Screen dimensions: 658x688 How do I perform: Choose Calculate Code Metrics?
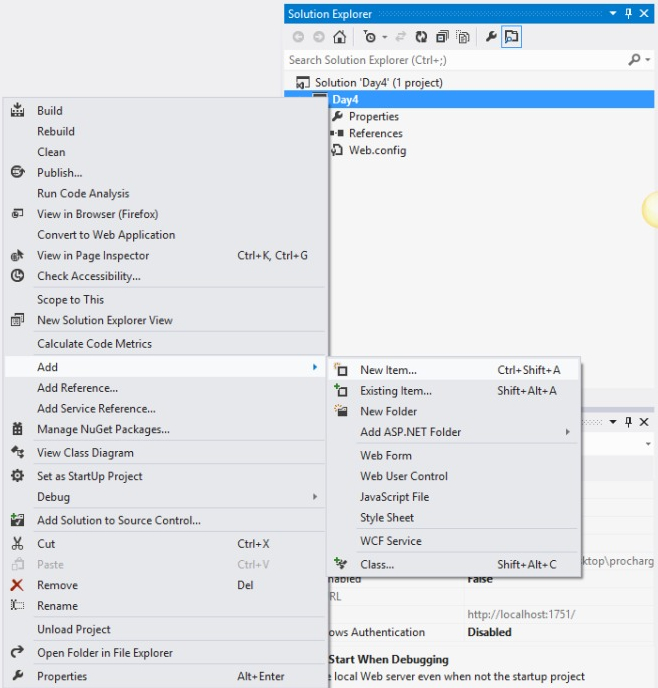coord(94,344)
